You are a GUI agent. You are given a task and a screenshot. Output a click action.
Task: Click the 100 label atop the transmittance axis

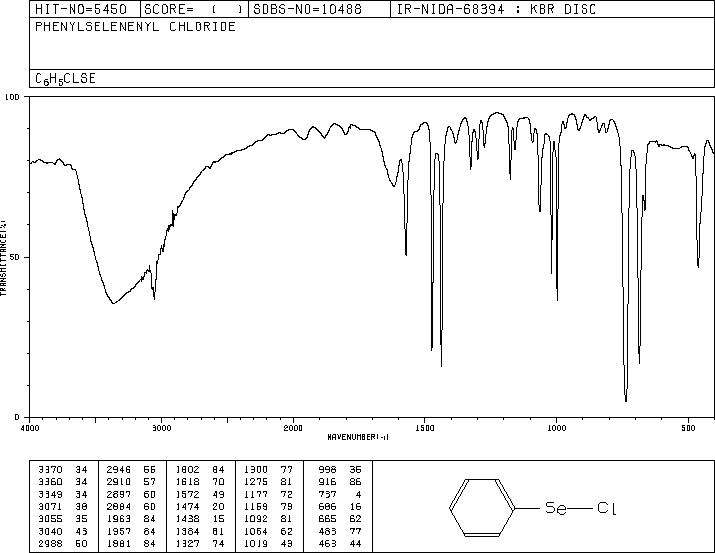coord(12,97)
